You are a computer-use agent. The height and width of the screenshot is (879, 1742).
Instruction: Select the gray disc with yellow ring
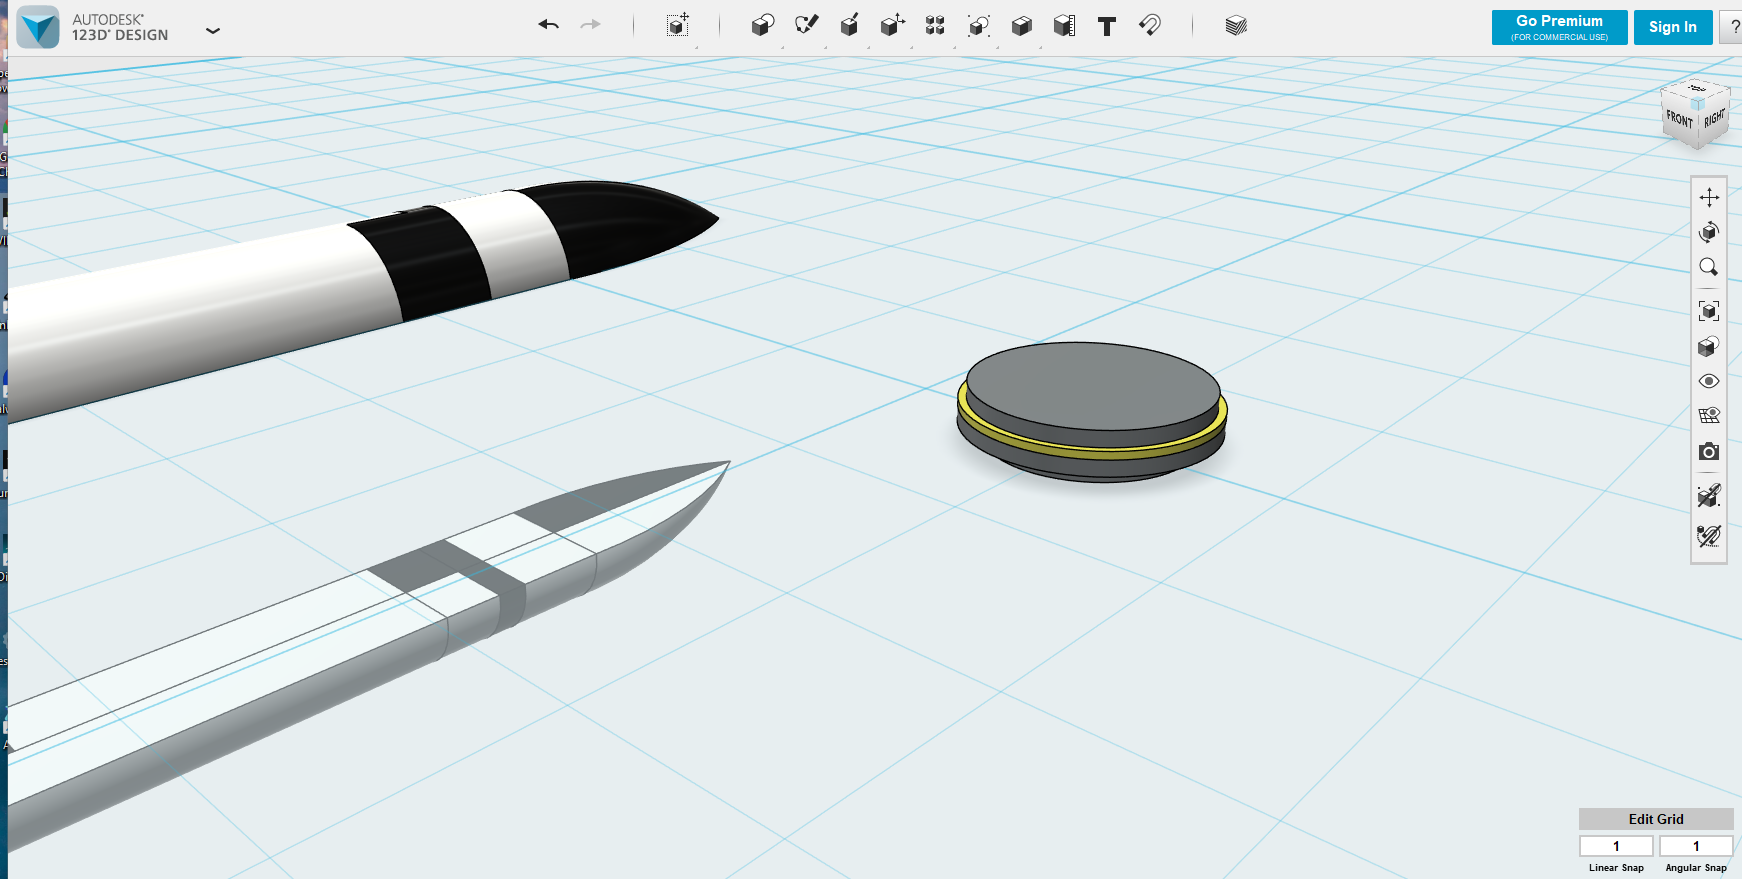point(1092,412)
